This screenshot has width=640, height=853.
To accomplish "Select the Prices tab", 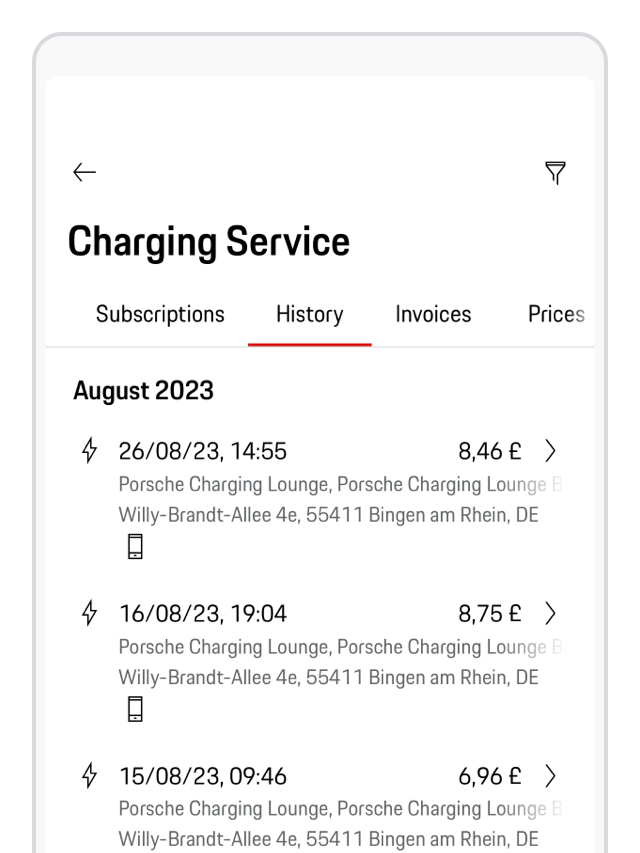I will (556, 314).
